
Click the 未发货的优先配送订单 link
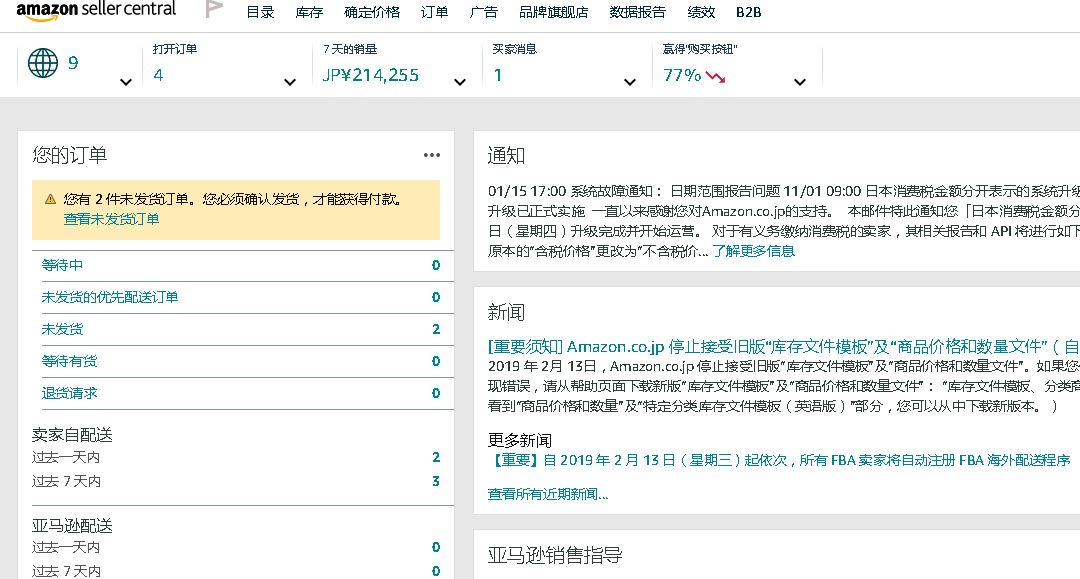(110, 297)
